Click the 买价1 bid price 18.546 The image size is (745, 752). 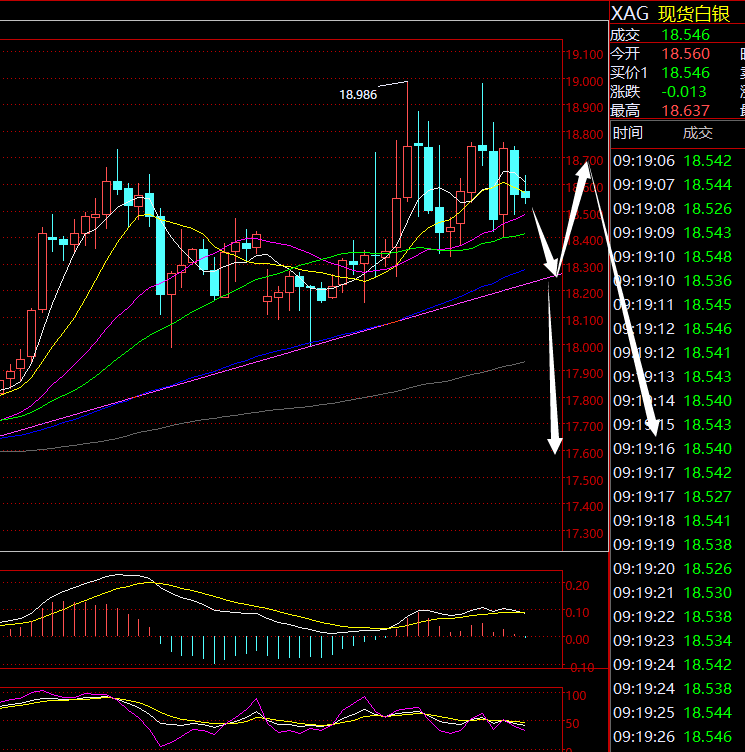tap(685, 73)
